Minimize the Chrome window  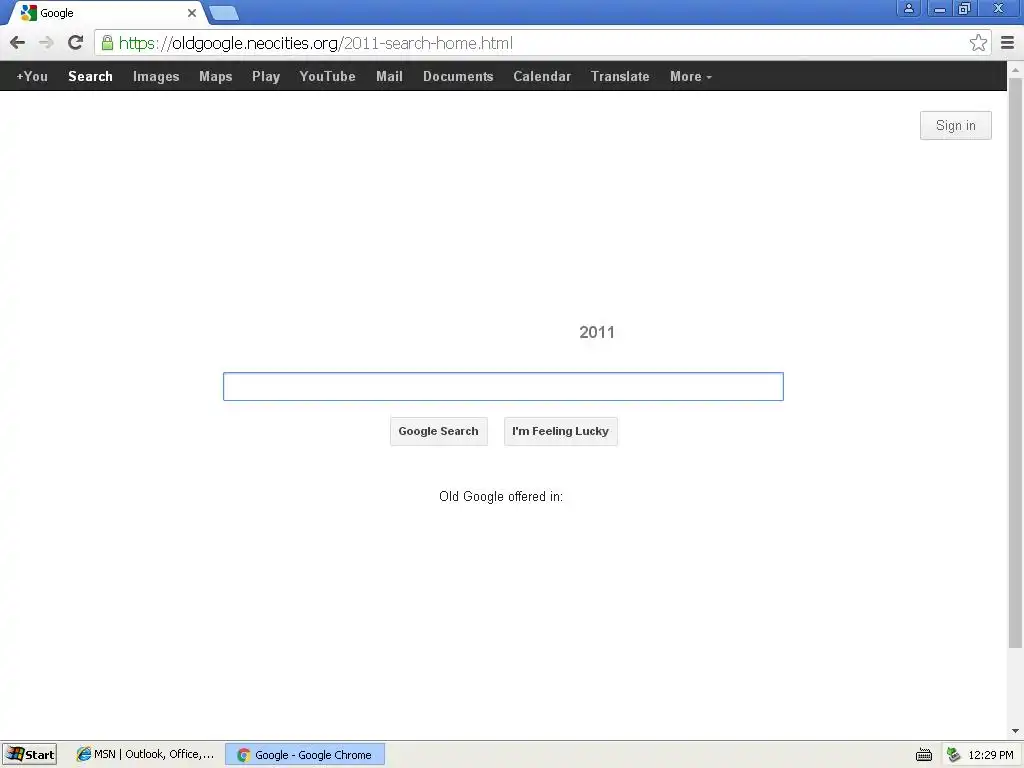940,8
